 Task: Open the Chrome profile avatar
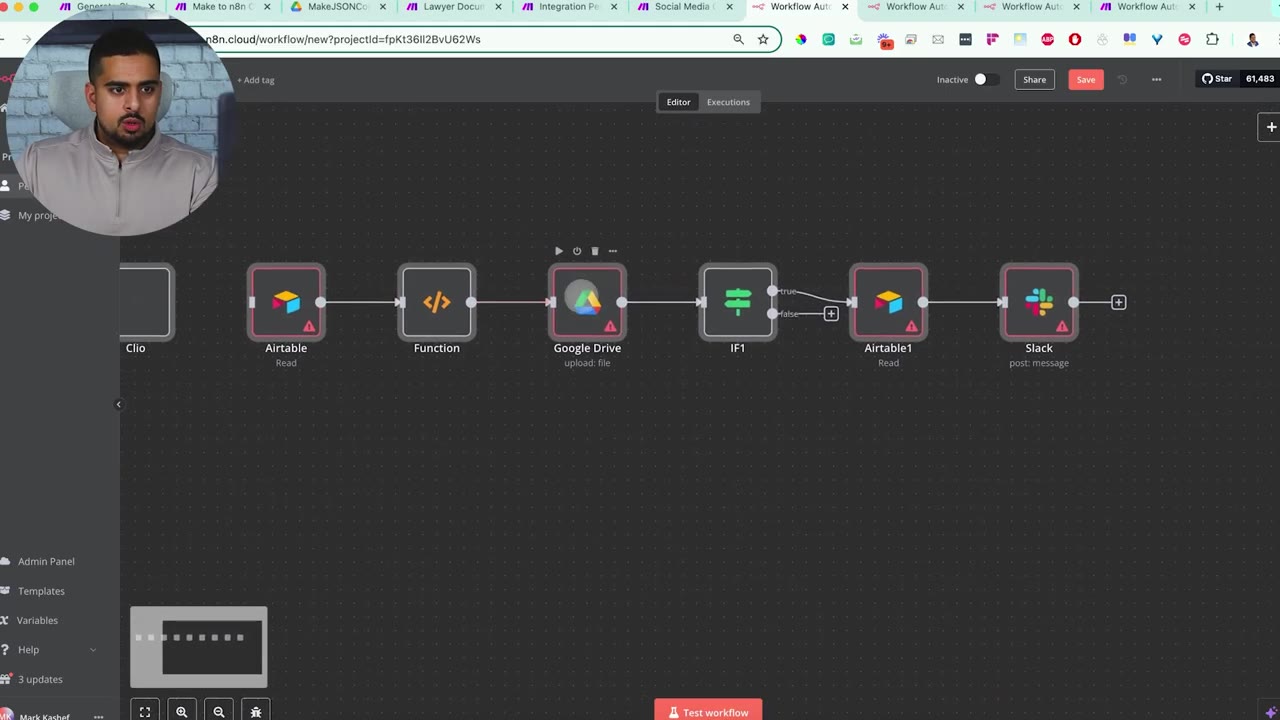[x=1252, y=39]
